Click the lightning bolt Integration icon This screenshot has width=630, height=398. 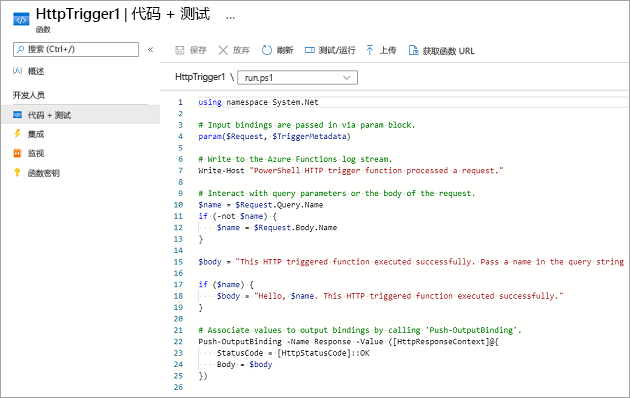[17, 134]
